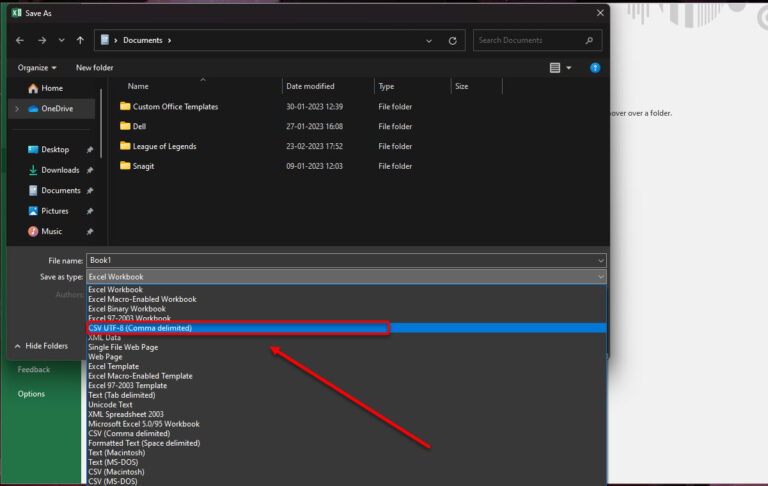The image size is (768, 486).
Task: Open Pictures quick access location
Action: click(48, 211)
